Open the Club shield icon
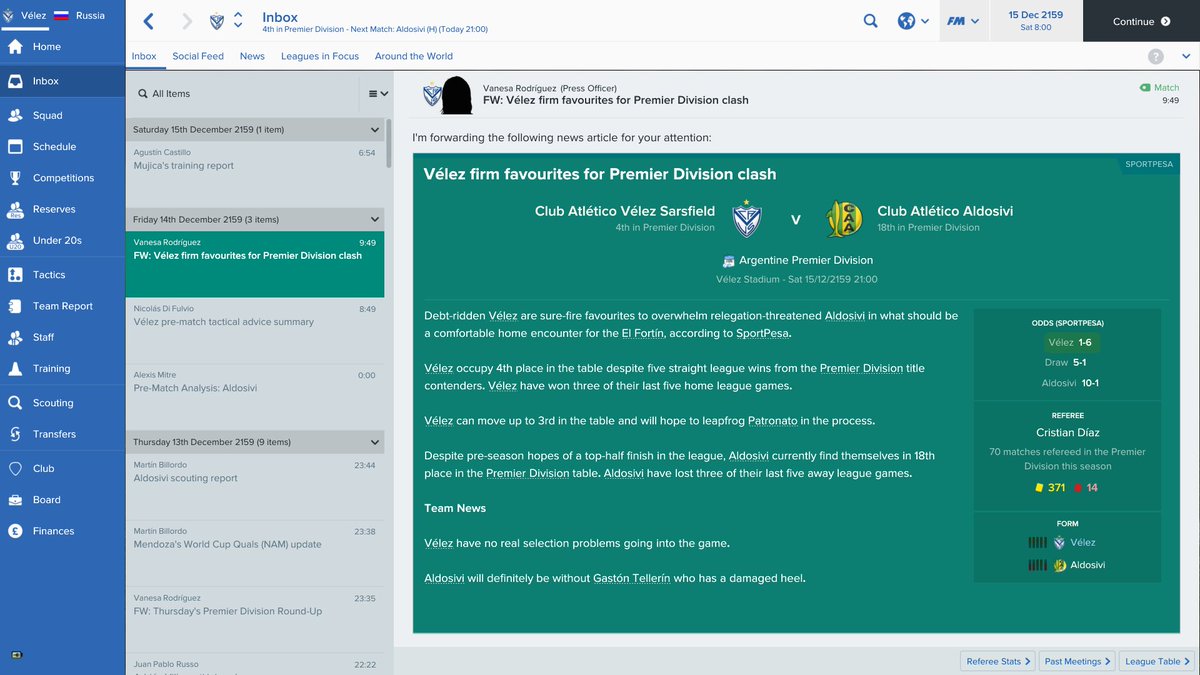Image resolution: width=1200 pixels, height=675 pixels. point(15,469)
